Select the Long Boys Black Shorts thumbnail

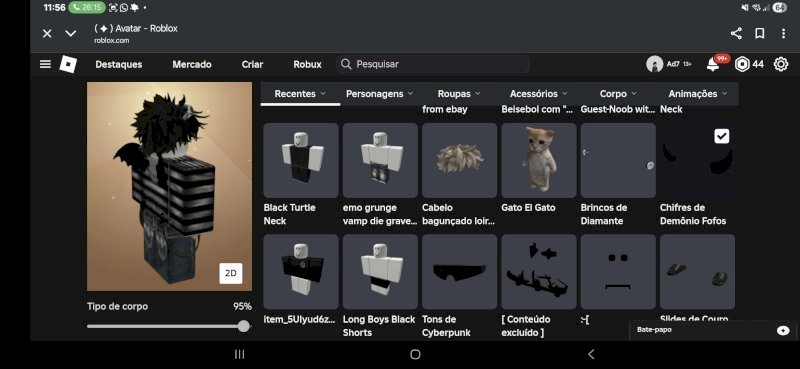pos(380,272)
